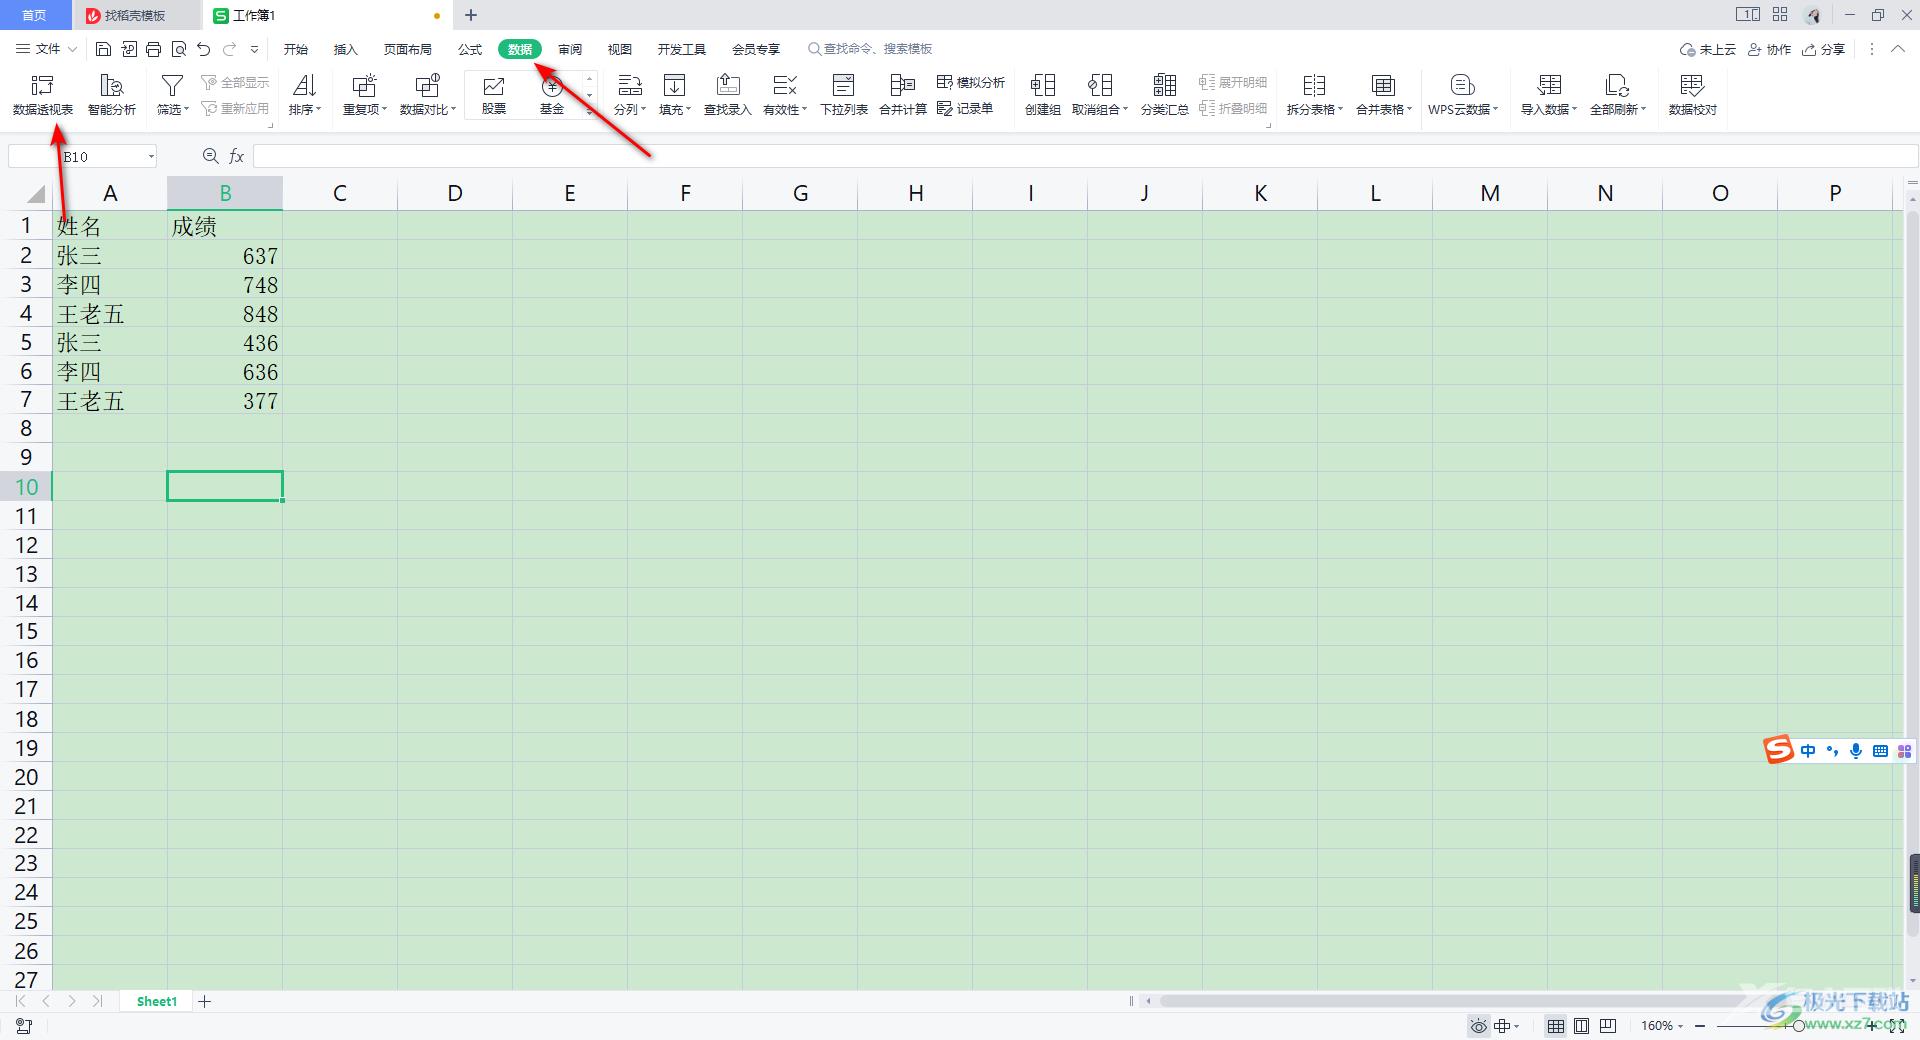This screenshot has width=1920, height=1040.
Task: Open the 记录单 record form
Action: (x=965, y=108)
